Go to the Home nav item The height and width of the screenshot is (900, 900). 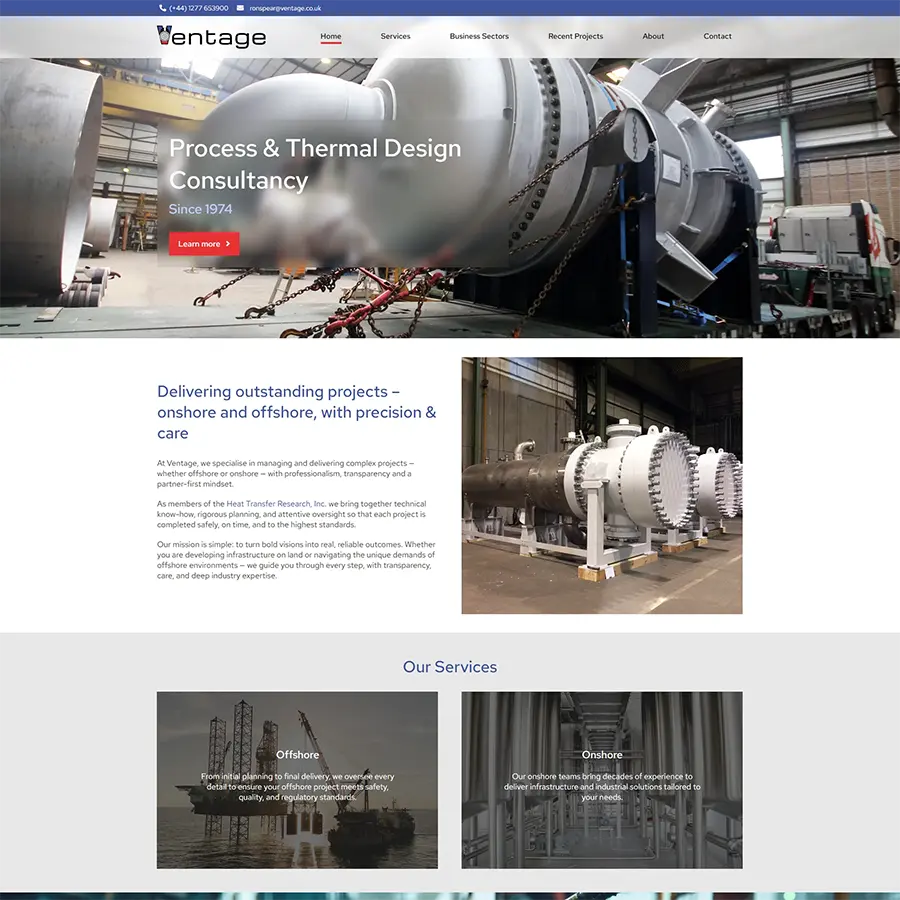click(x=331, y=36)
